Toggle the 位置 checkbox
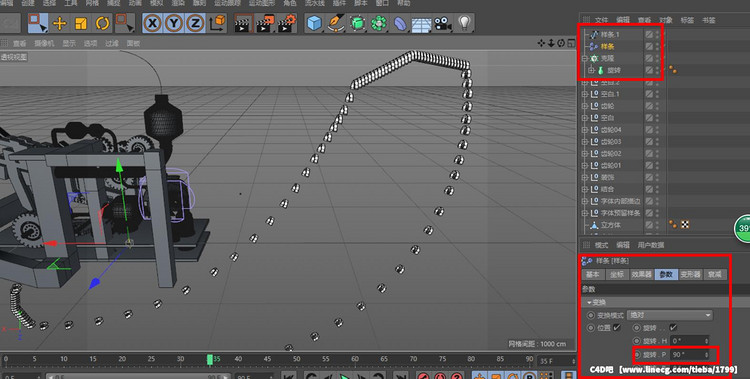This screenshot has height=379, width=750. [x=617, y=328]
